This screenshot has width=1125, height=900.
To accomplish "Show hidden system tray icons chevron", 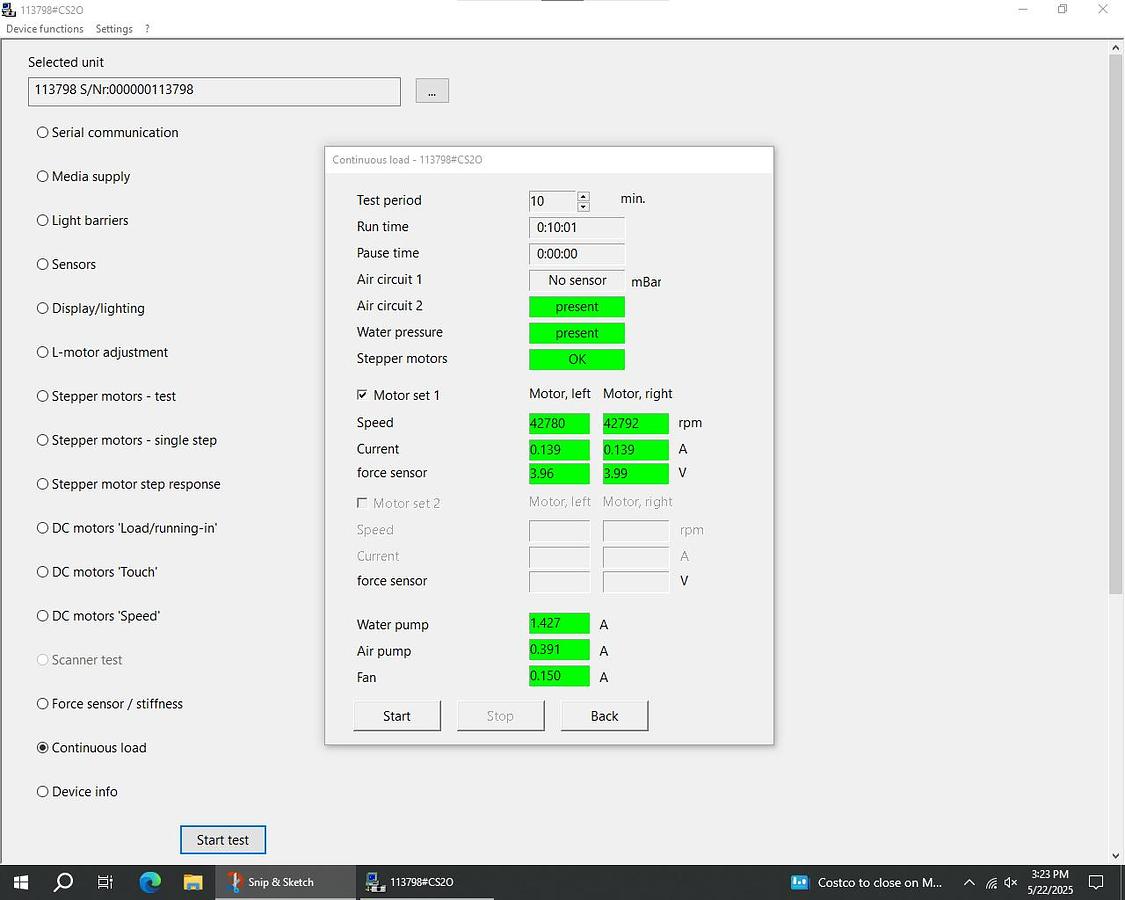I will pyautogui.click(x=968, y=883).
